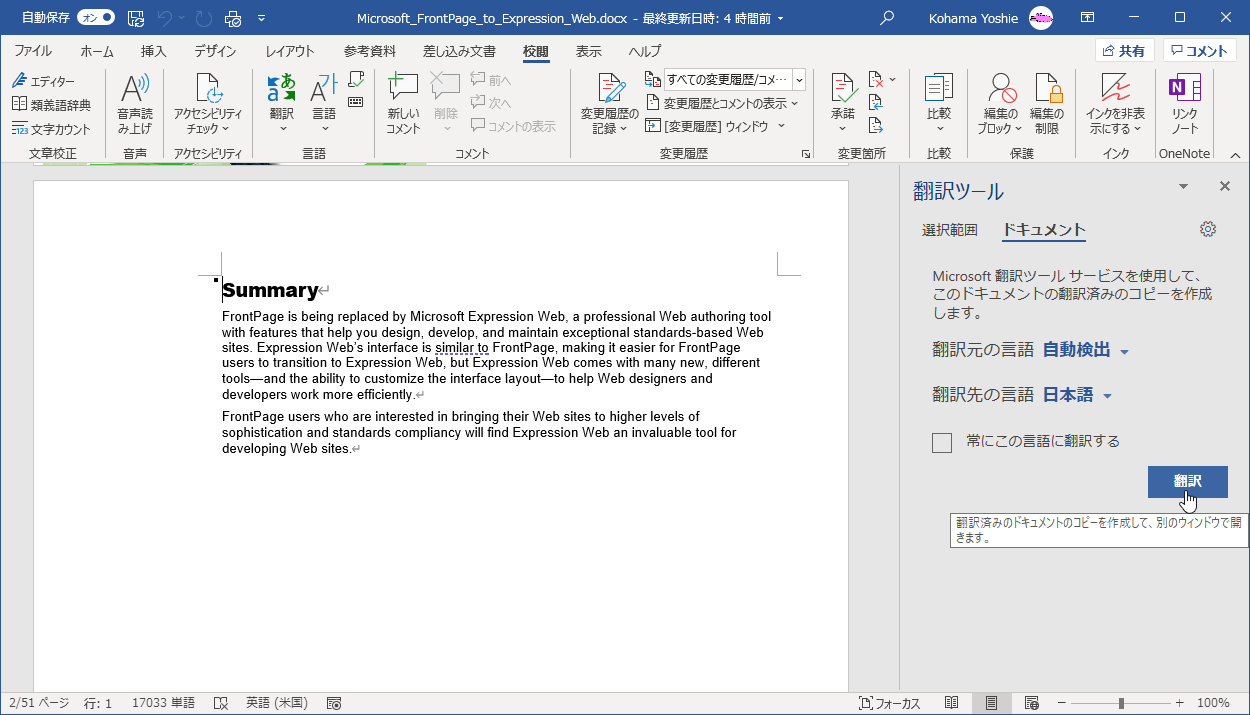Click the Accept (承諾) changes icon
This screenshot has height=715, width=1250.
843,89
